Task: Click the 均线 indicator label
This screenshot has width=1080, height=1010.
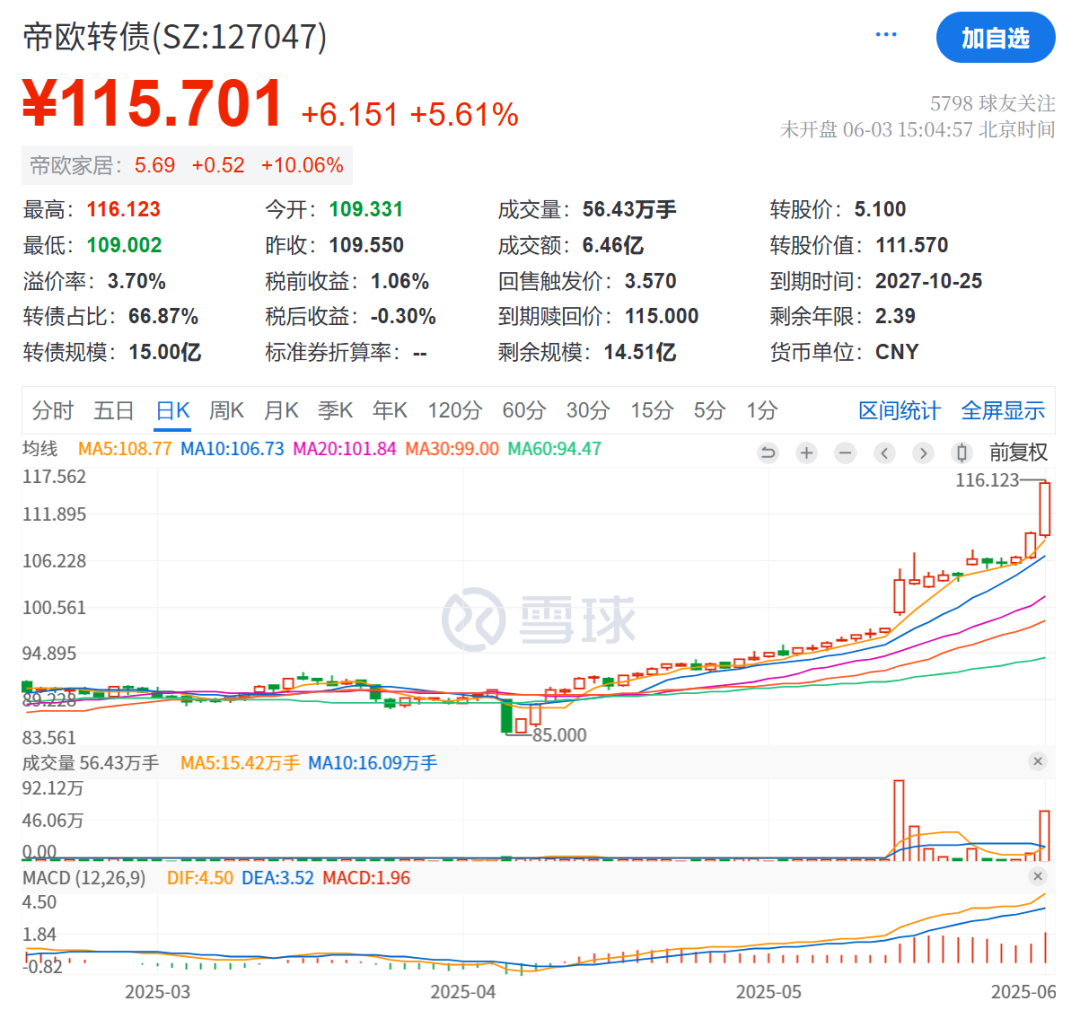Action: [x=40, y=449]
